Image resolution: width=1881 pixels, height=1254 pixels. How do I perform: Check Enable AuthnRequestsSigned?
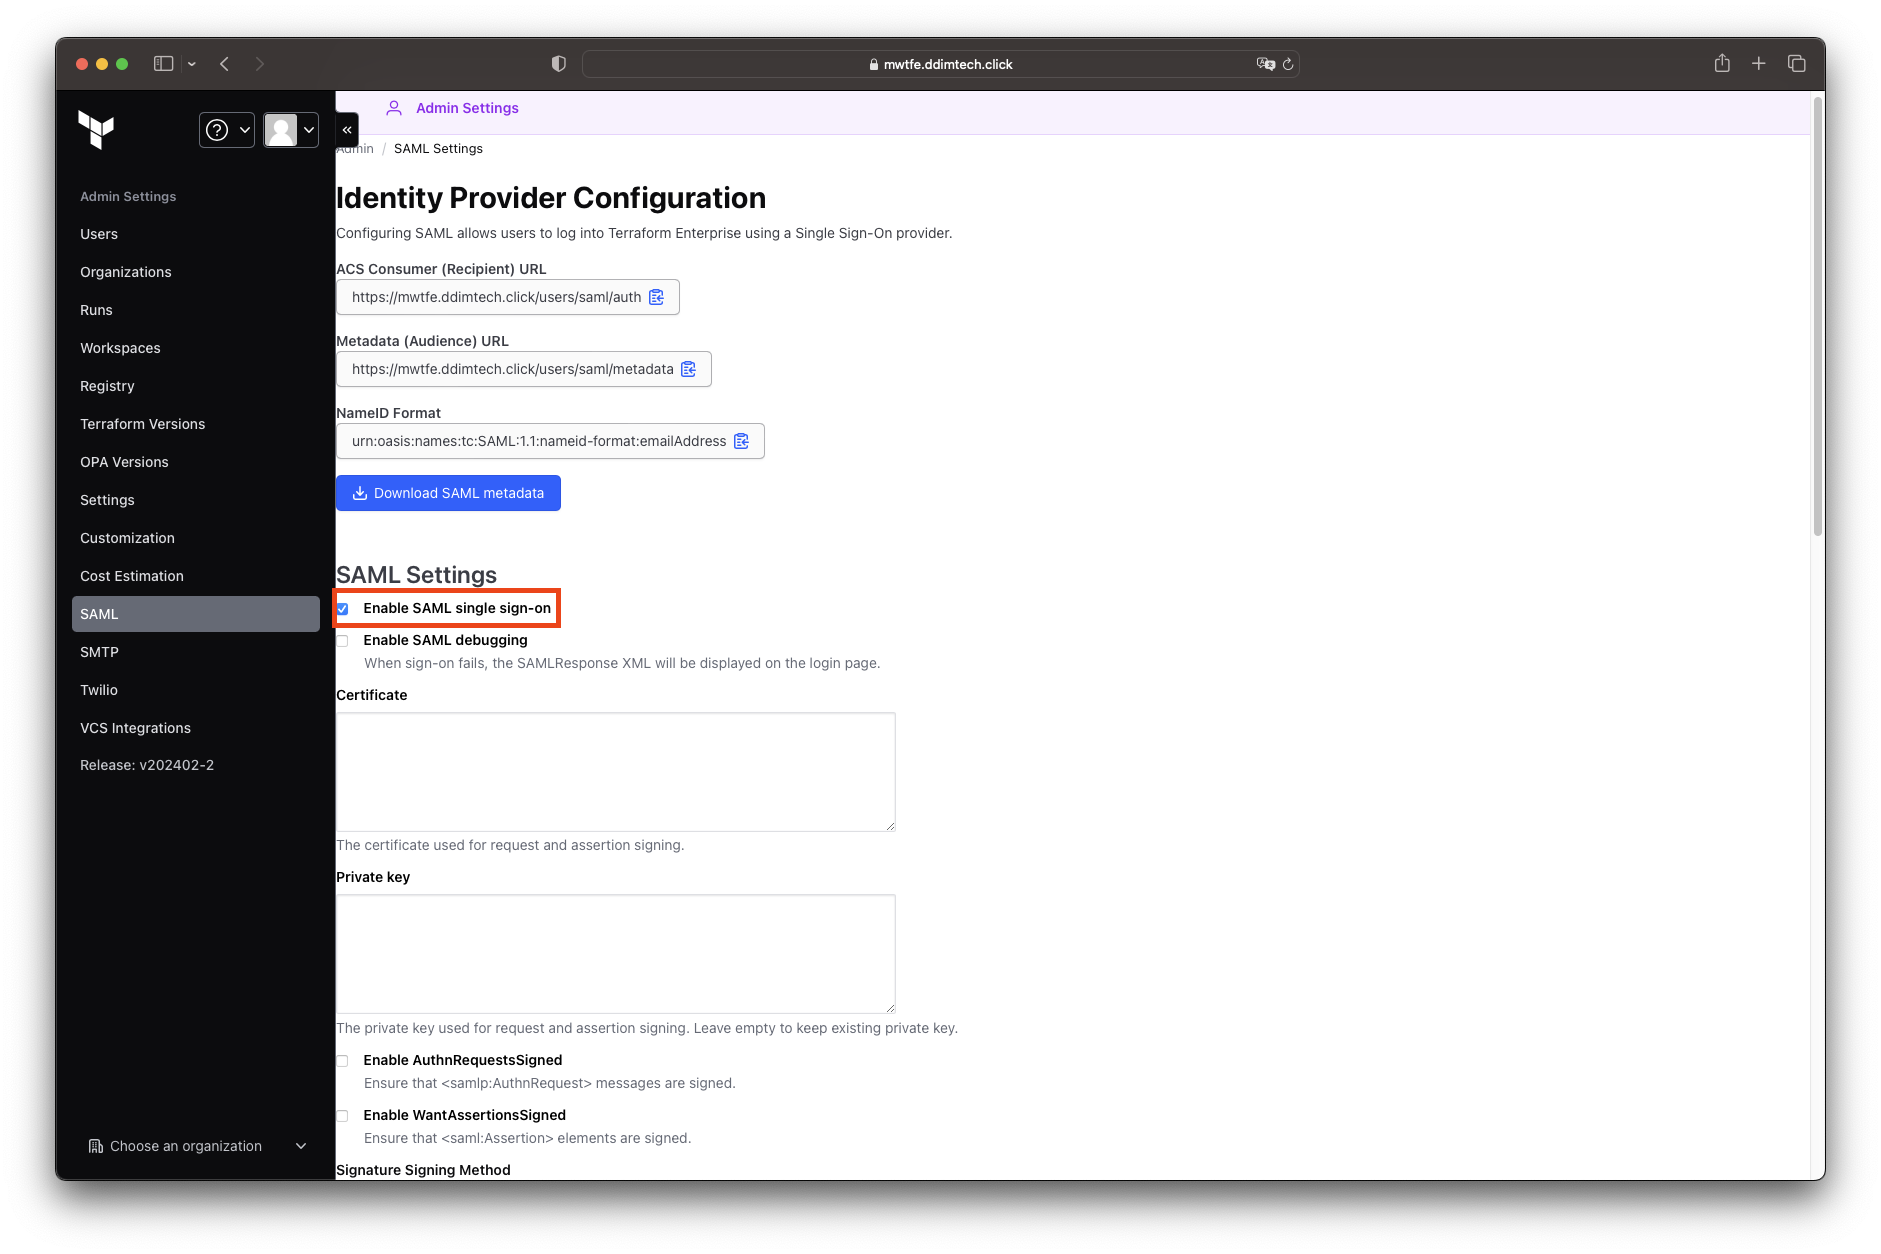343,1061
